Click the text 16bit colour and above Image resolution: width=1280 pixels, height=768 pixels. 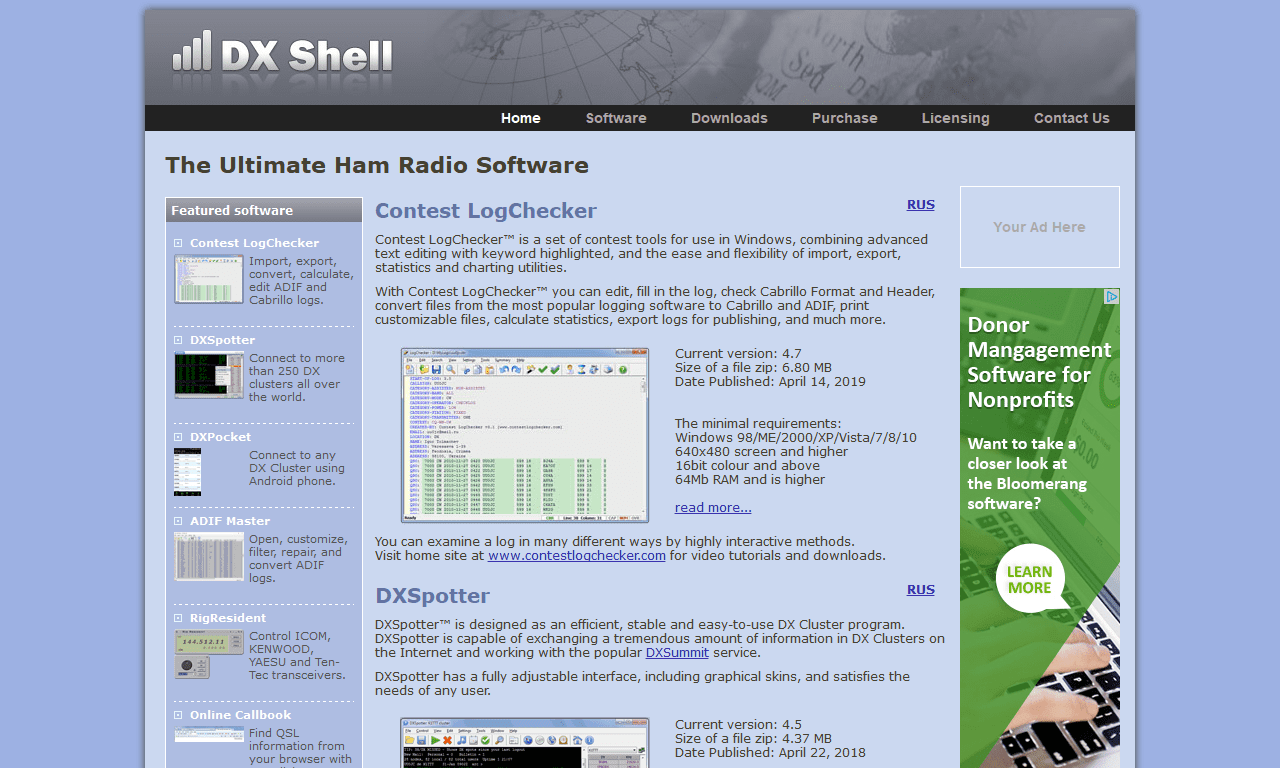[x=749, y=466]
